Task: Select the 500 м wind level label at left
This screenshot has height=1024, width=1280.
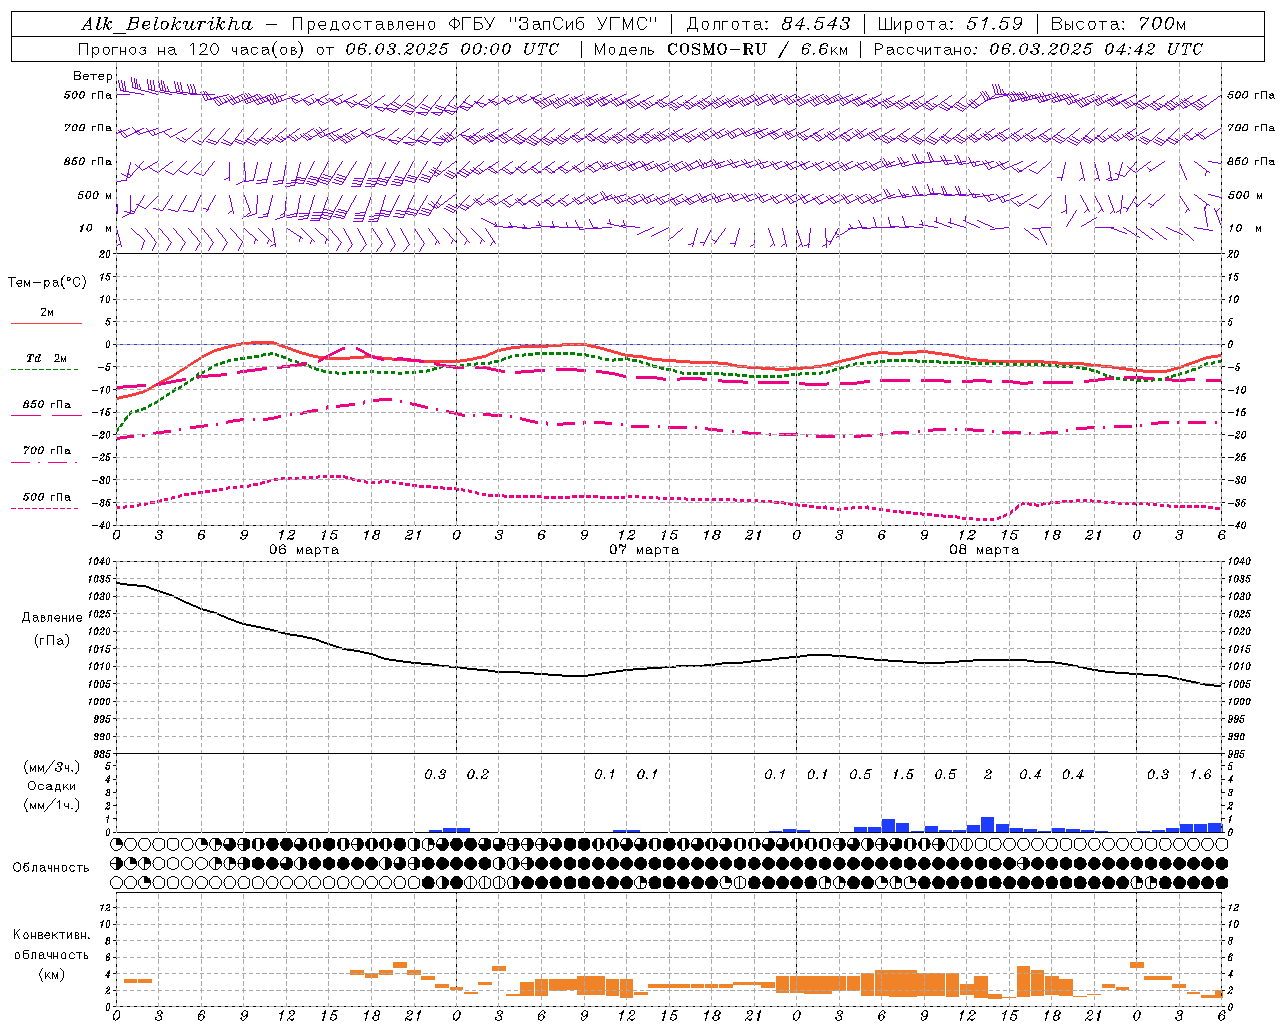Action: [x=95, y=195]
